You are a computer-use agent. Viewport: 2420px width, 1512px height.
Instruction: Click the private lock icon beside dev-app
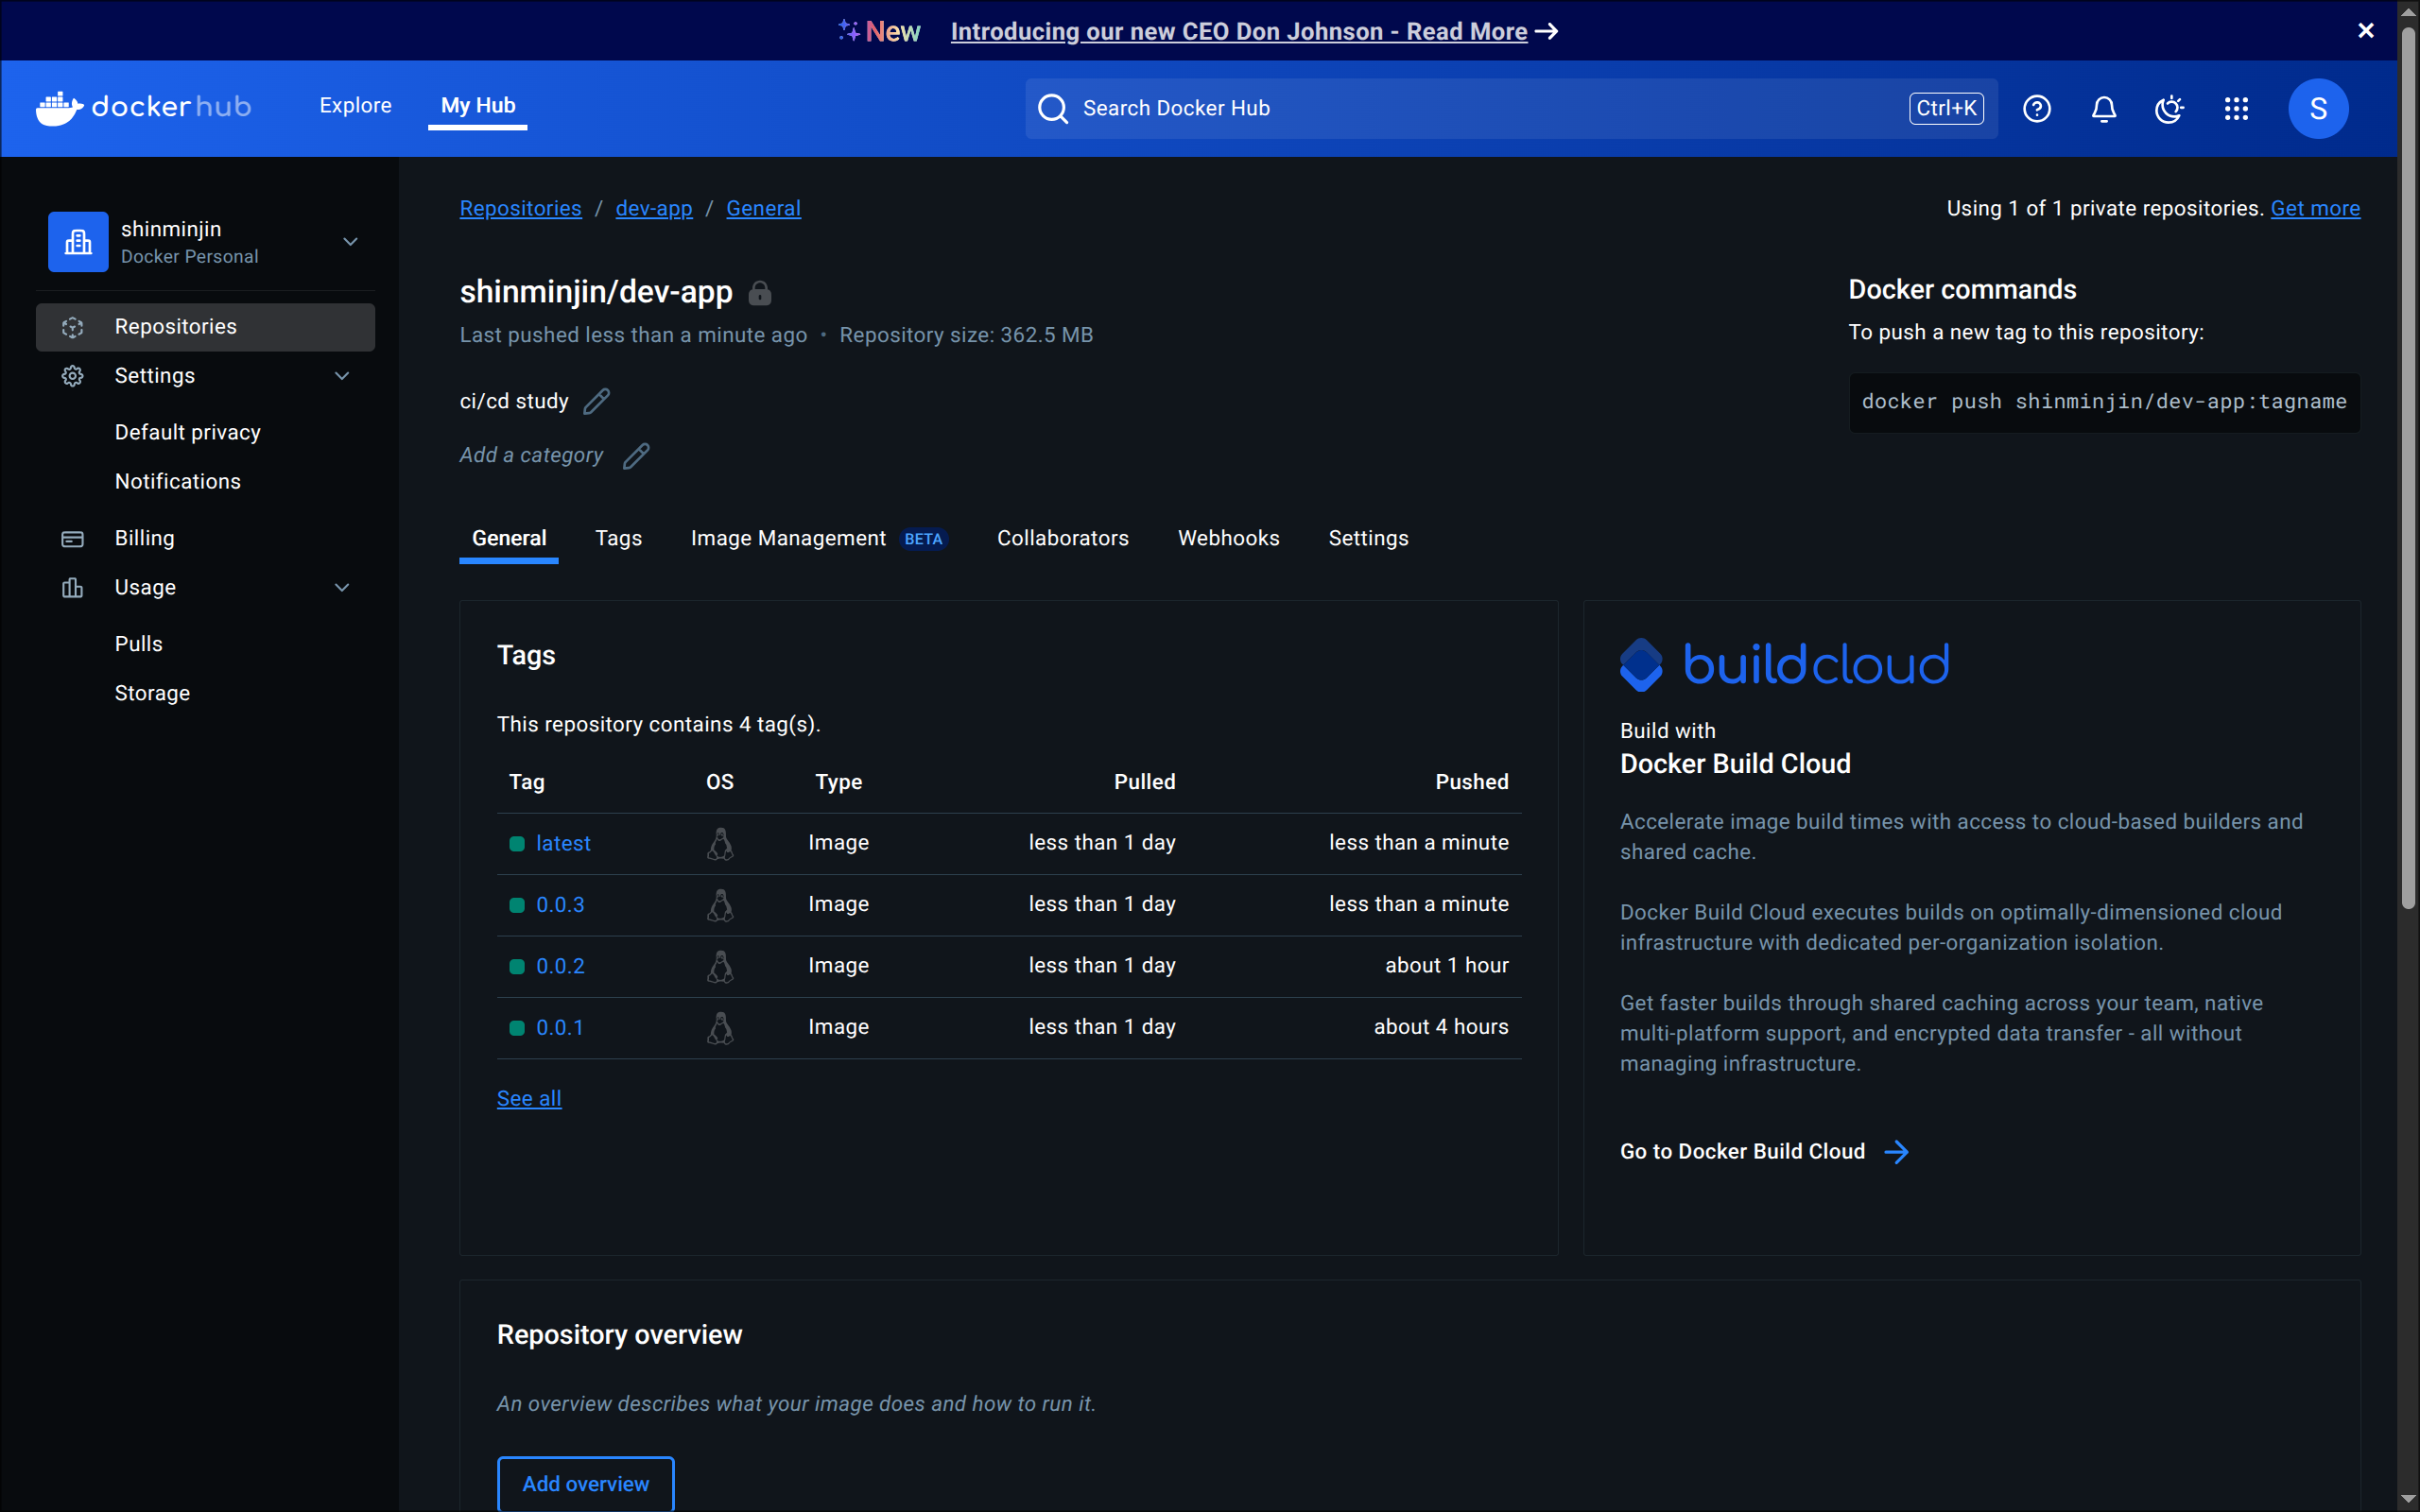[x=760, y=292]
